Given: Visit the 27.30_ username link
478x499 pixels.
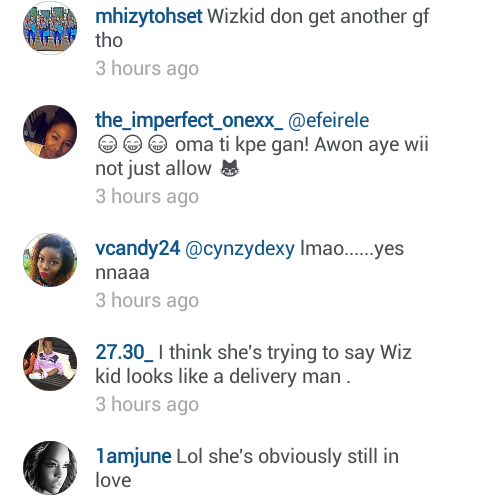Looking at the screenshot, I should pyautogui.click(x=124, y=353).
